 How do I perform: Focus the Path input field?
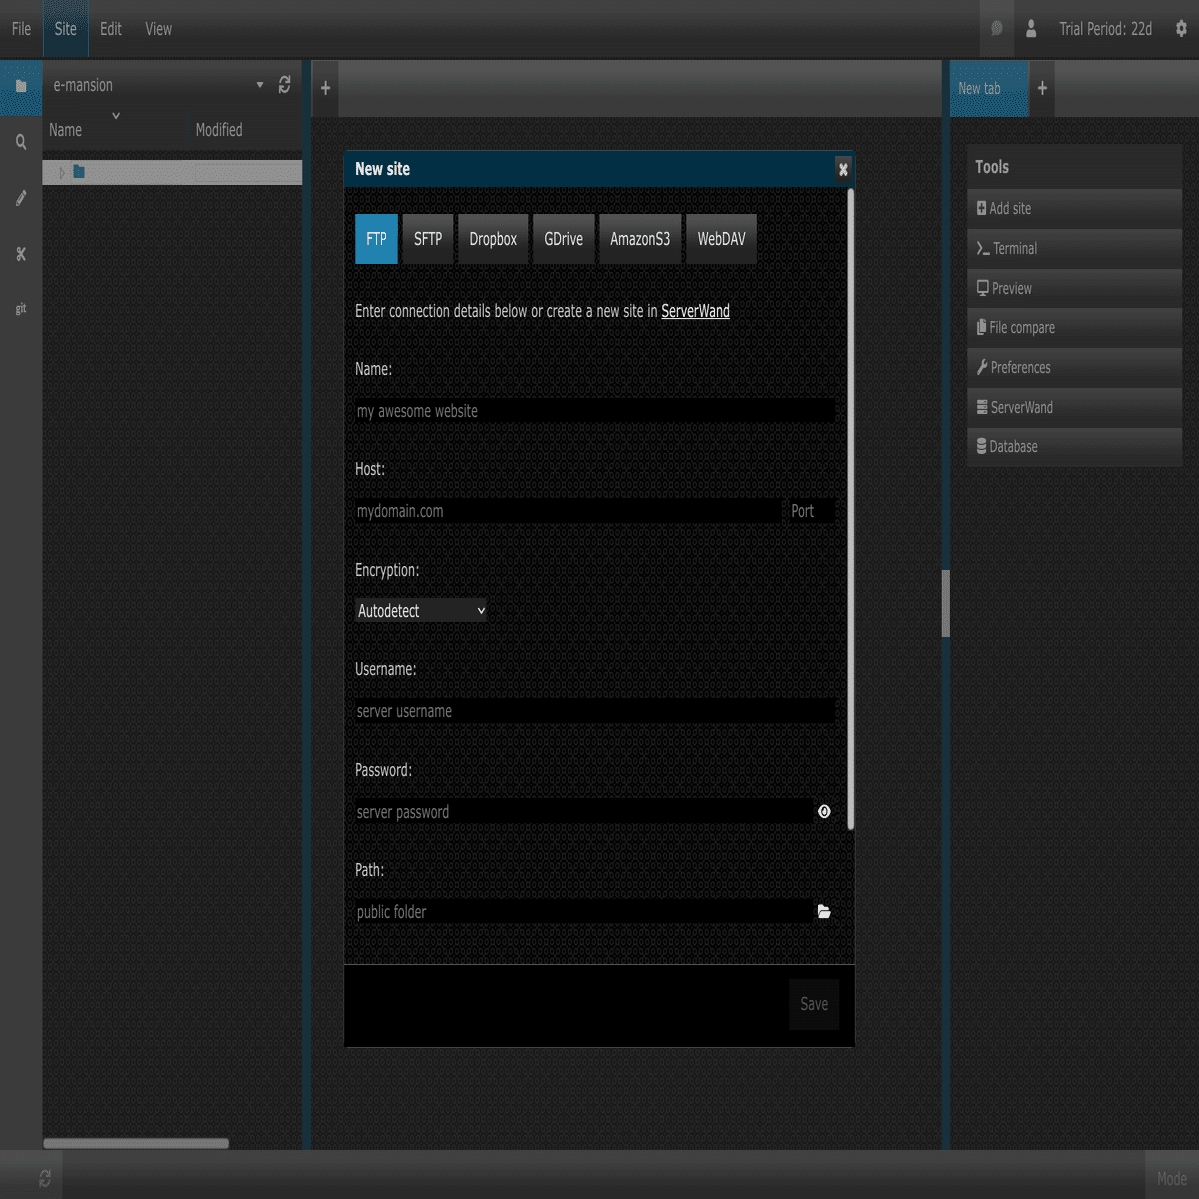[x=584, y=911]
